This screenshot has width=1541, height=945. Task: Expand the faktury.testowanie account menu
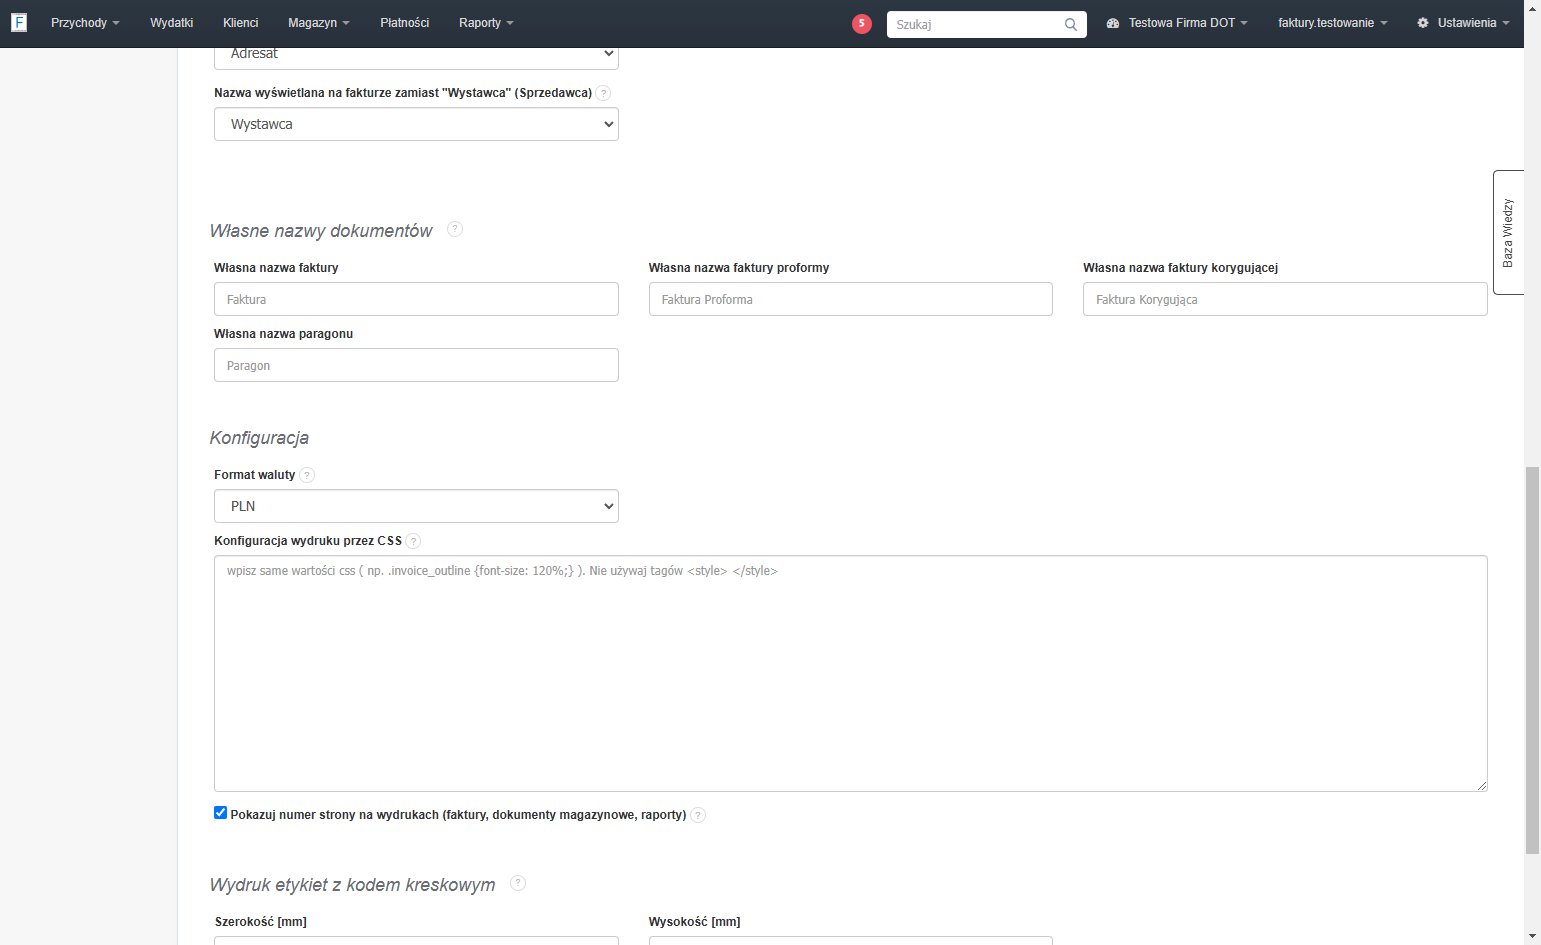(1333, 23)
